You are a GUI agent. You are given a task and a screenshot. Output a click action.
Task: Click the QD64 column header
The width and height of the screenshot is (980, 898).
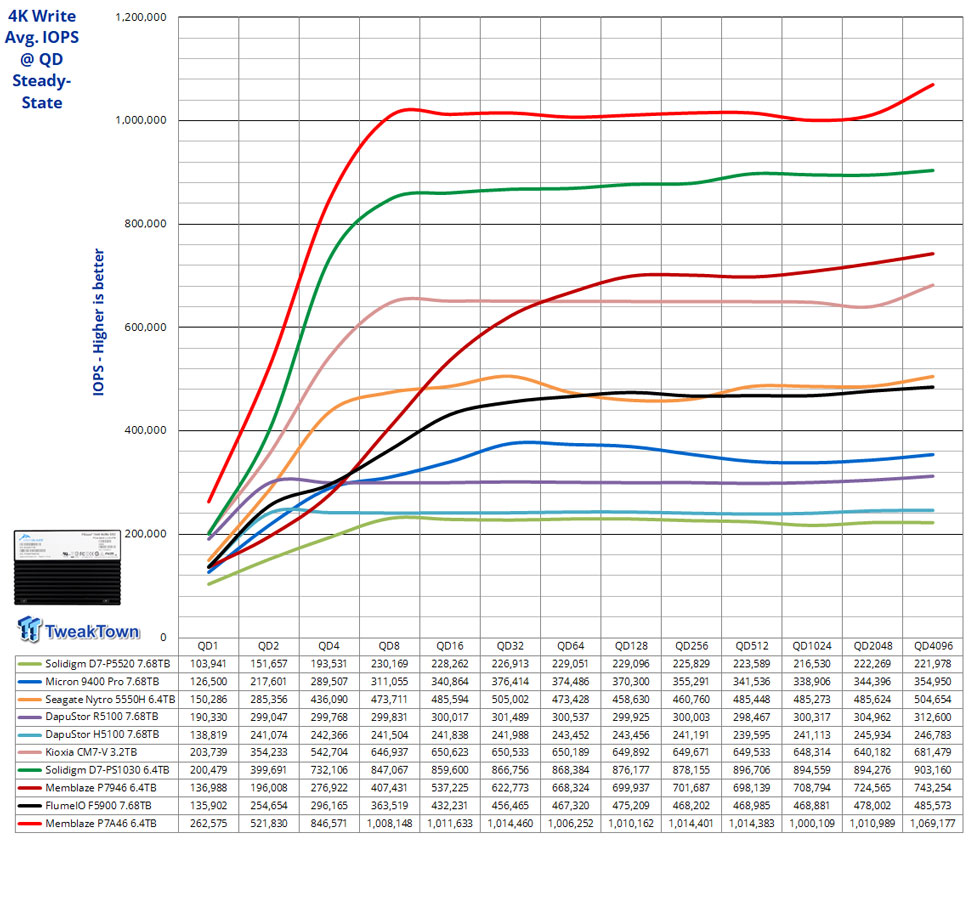tap(571, 646)
